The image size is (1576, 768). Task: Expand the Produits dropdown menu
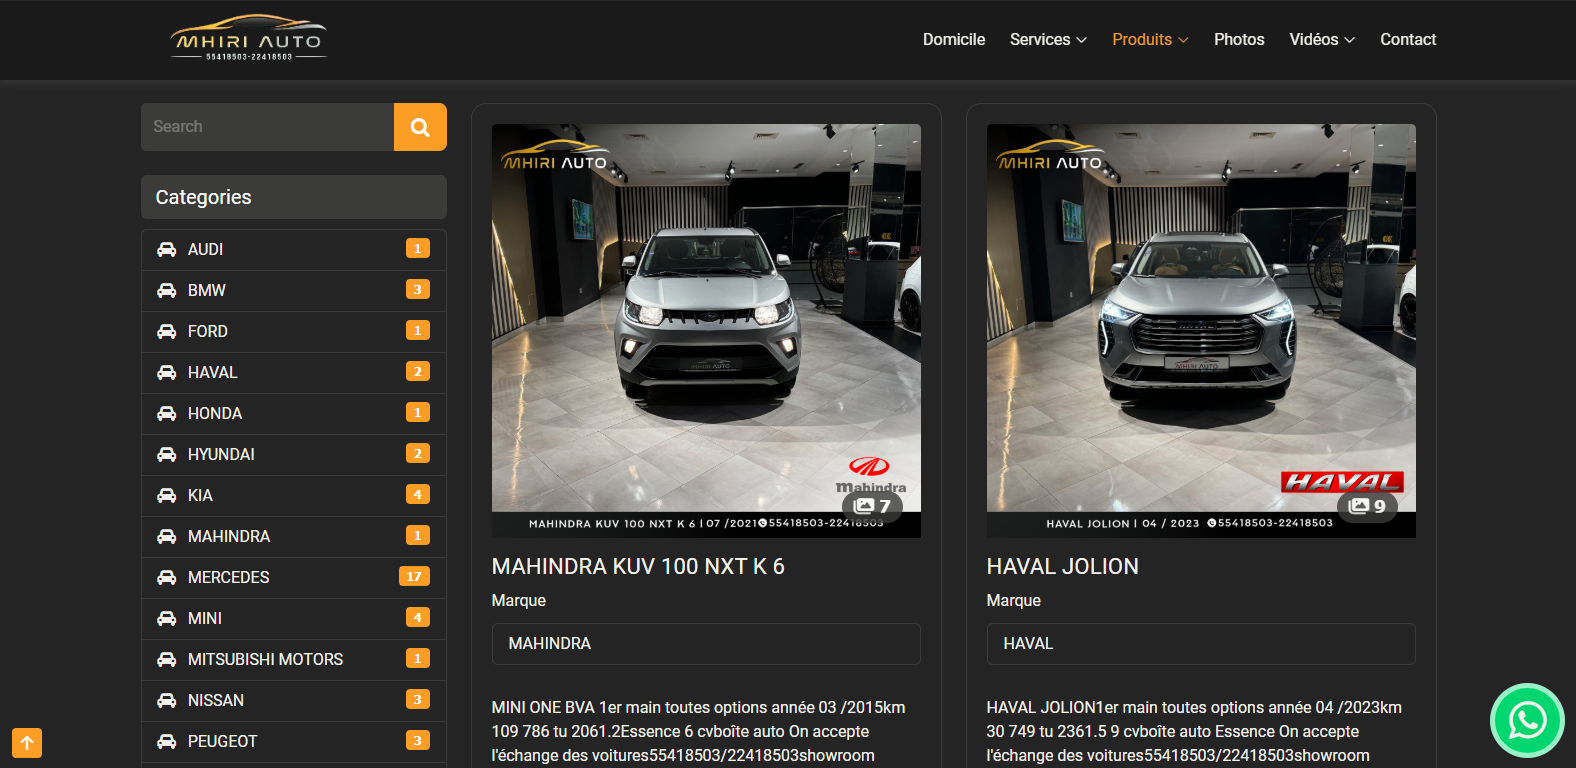click(x=1150, y=39)
